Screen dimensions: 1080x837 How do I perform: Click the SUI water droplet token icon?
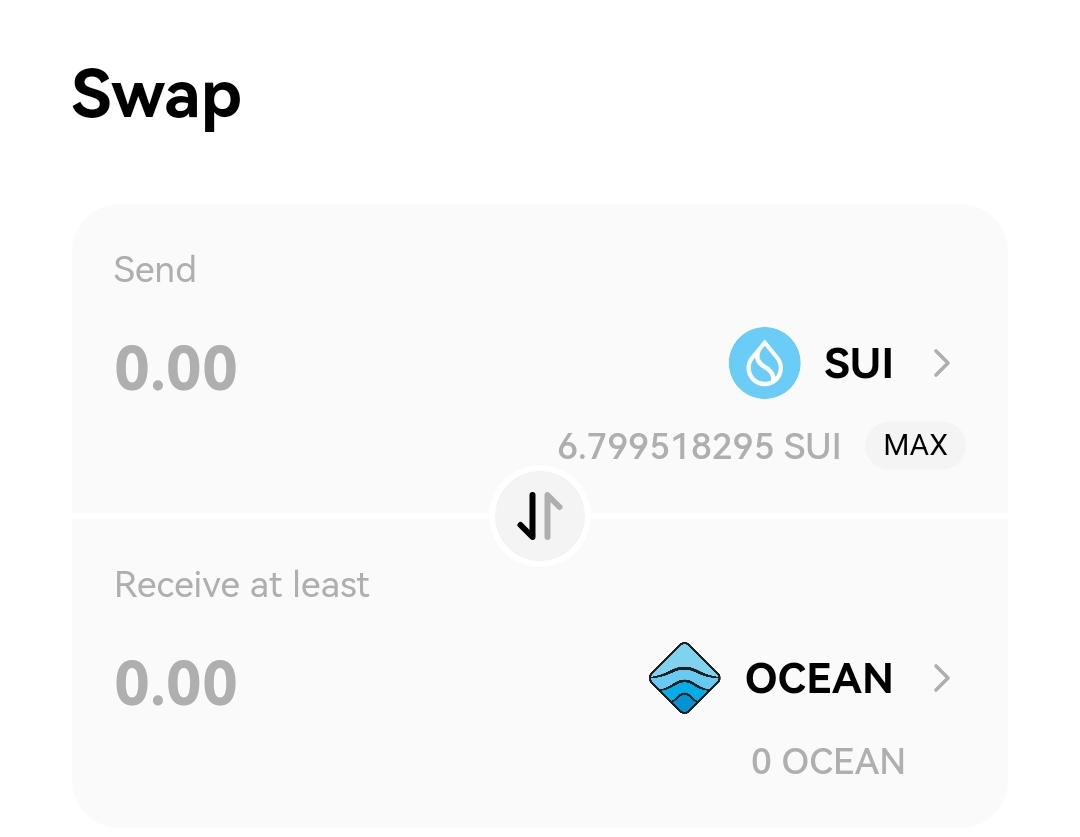click(x=764, y=364)
